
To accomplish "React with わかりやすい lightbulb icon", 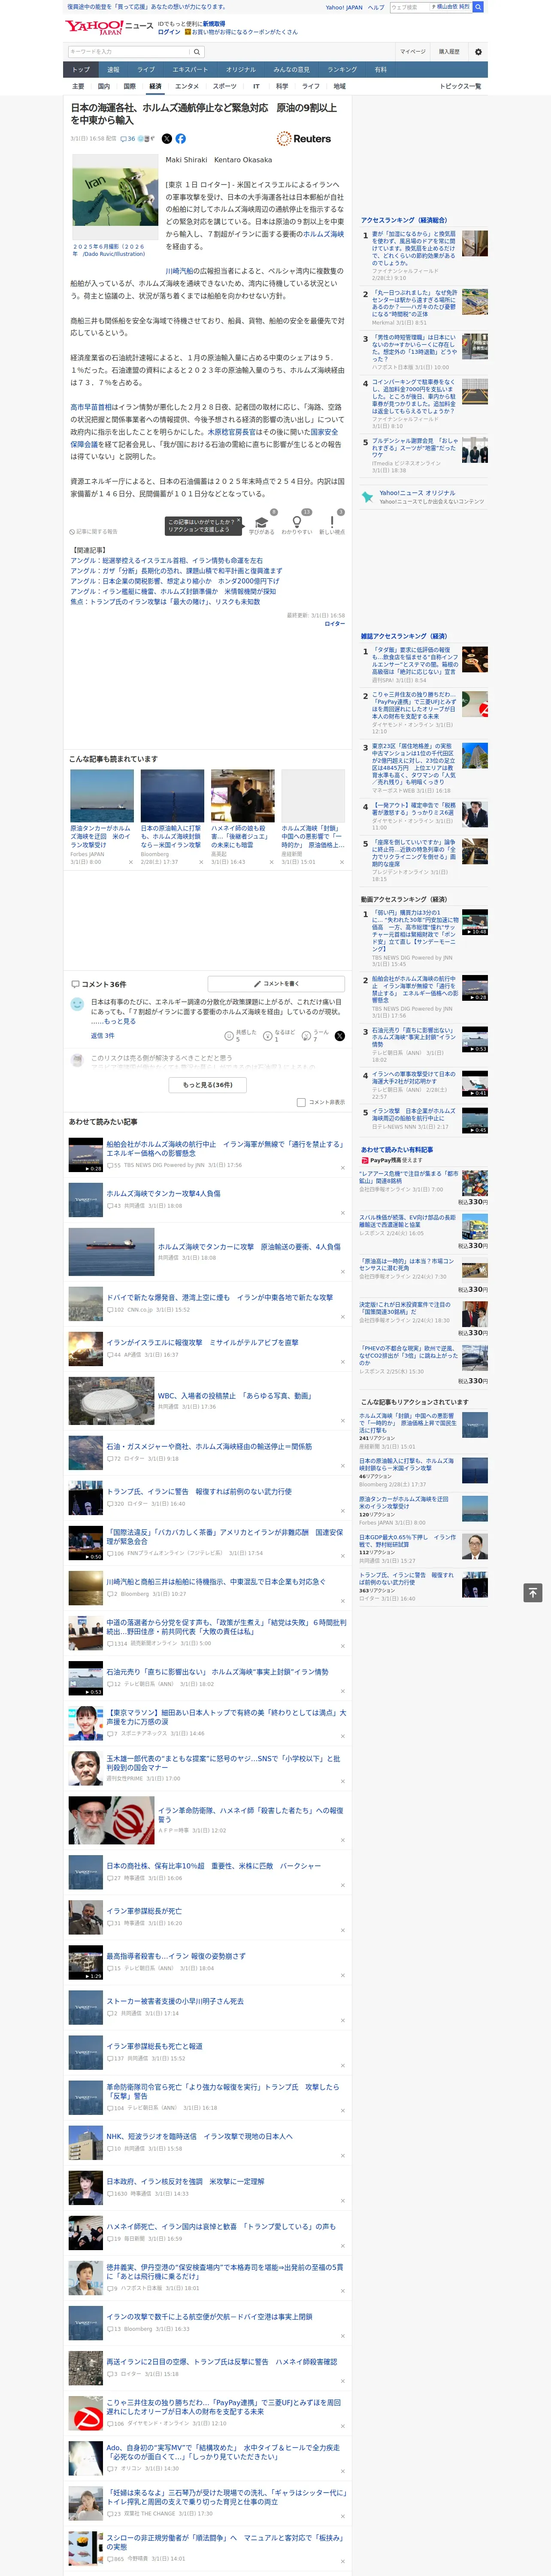I will coord(296,523).
